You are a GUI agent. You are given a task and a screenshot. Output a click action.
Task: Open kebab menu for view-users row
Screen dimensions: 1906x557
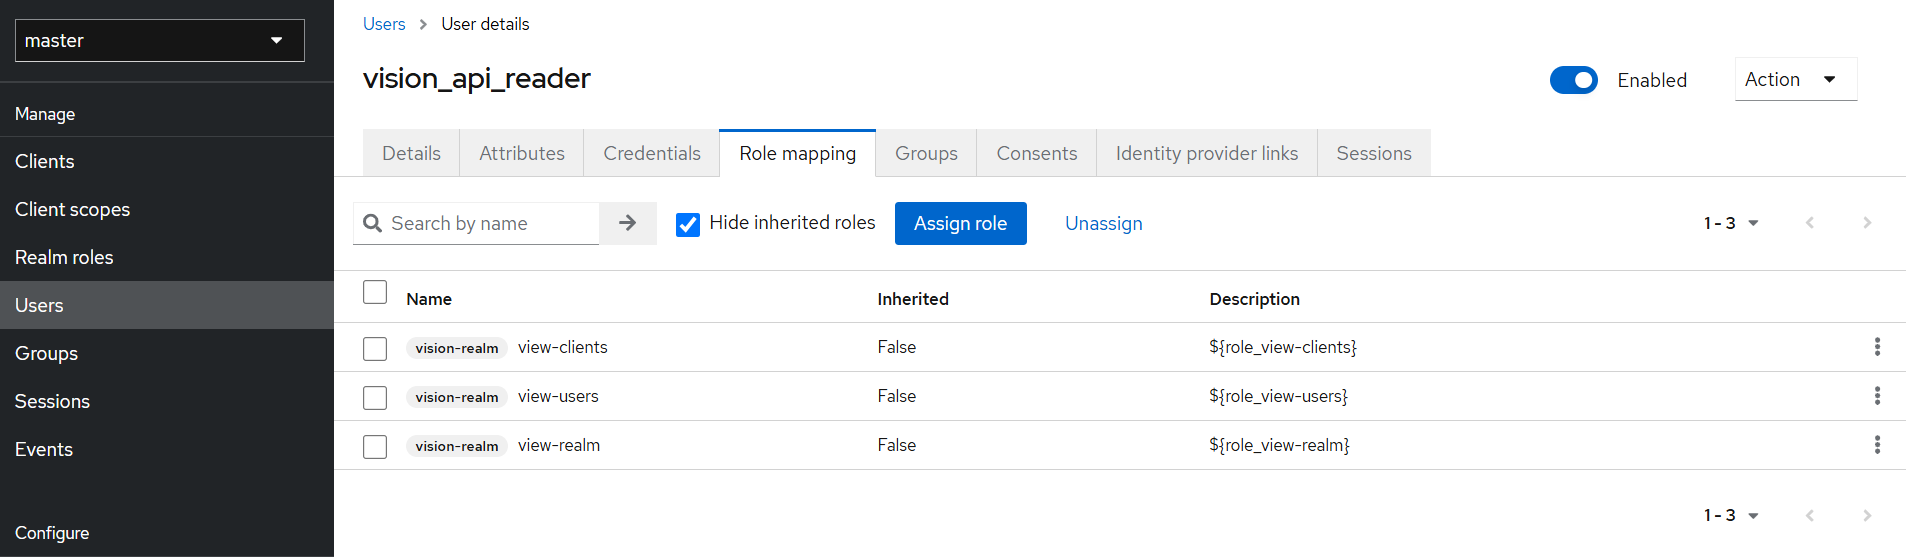[1876, 396]
